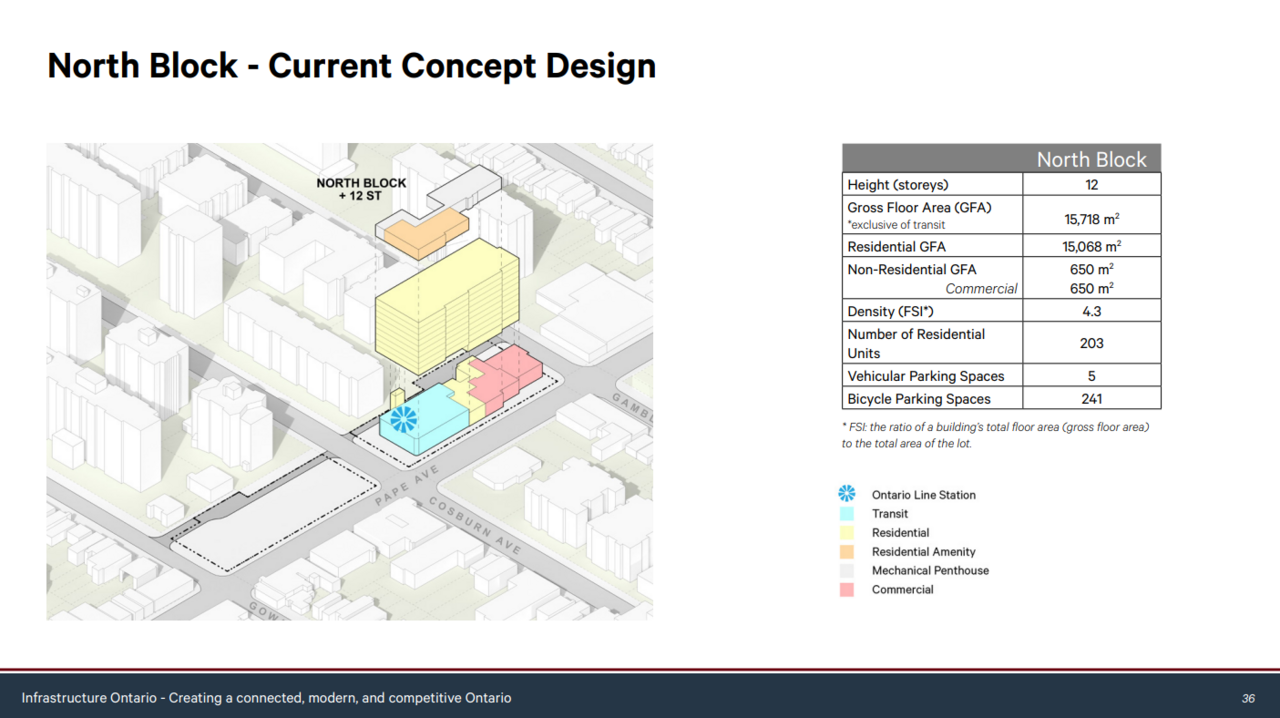
Task: Click the Residential GFA row label
Action: click(x=897, y=246)
